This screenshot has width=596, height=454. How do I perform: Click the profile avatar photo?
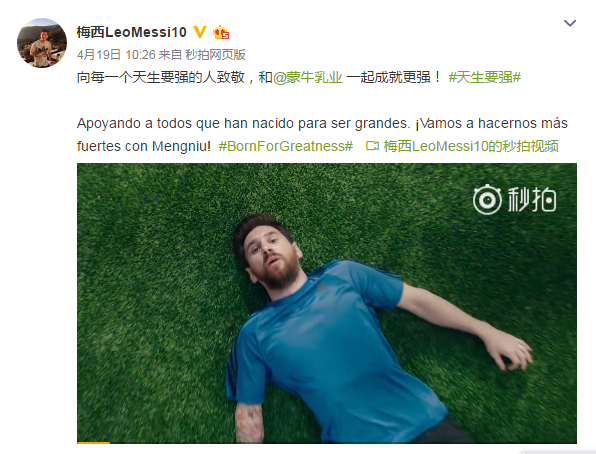click(42, 43)
